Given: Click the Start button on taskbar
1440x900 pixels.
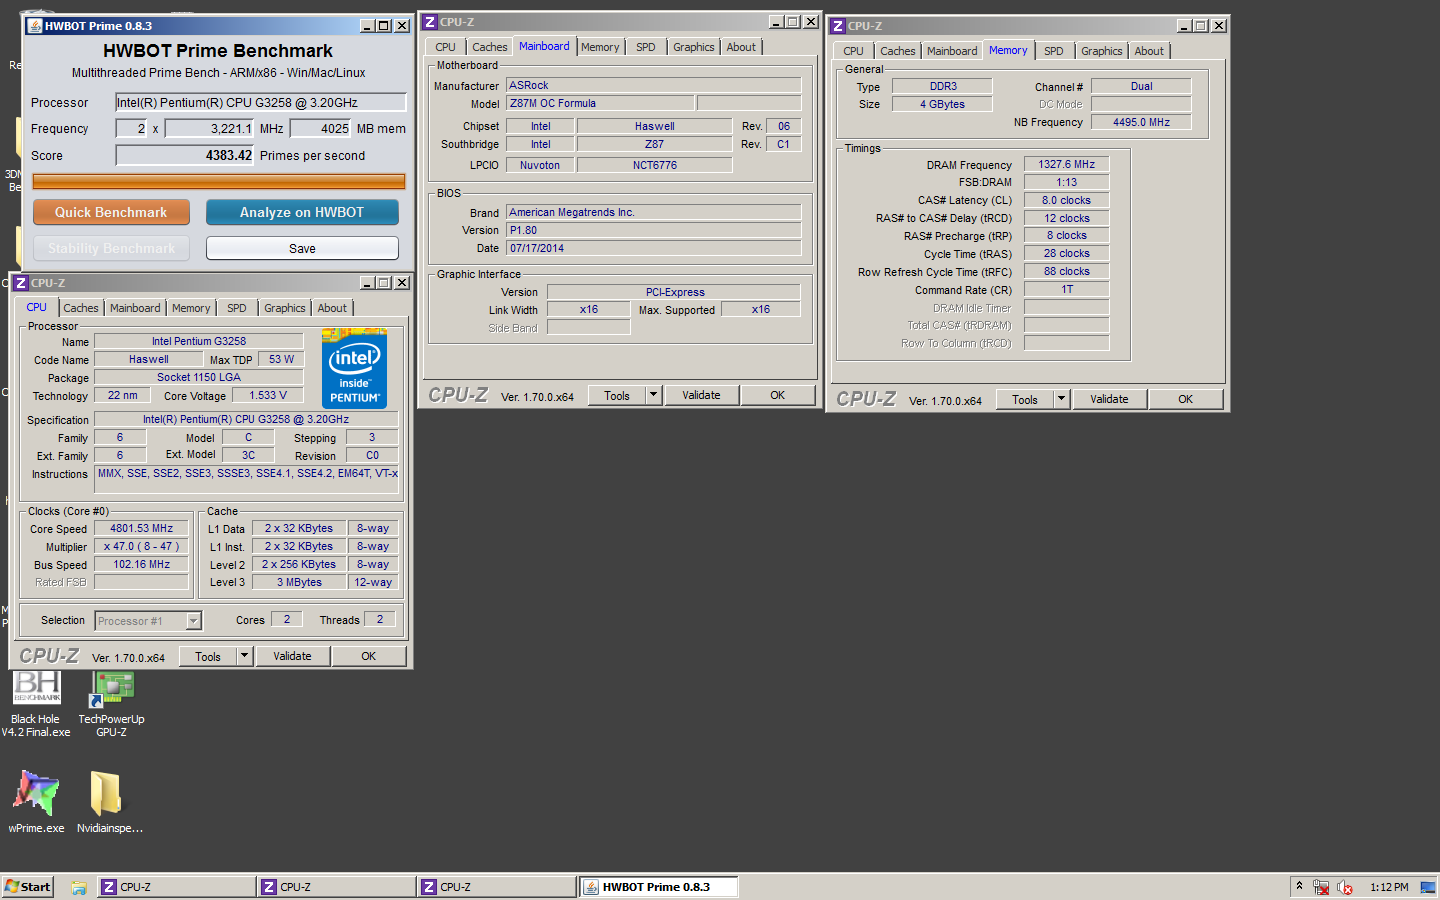Looking at the screenshot, I should coord(28,887).
